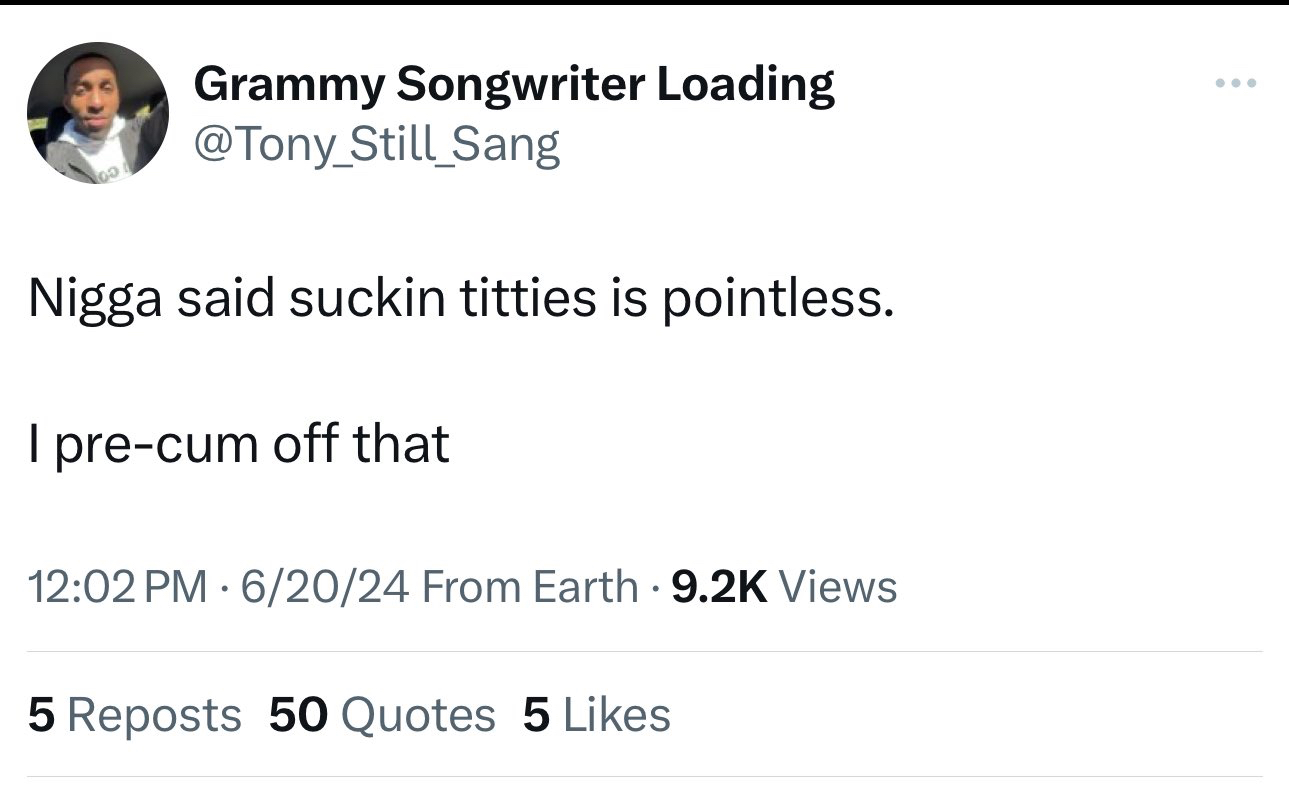Click the From Earth location label
Screen dimensions: 1289x795
530,586
